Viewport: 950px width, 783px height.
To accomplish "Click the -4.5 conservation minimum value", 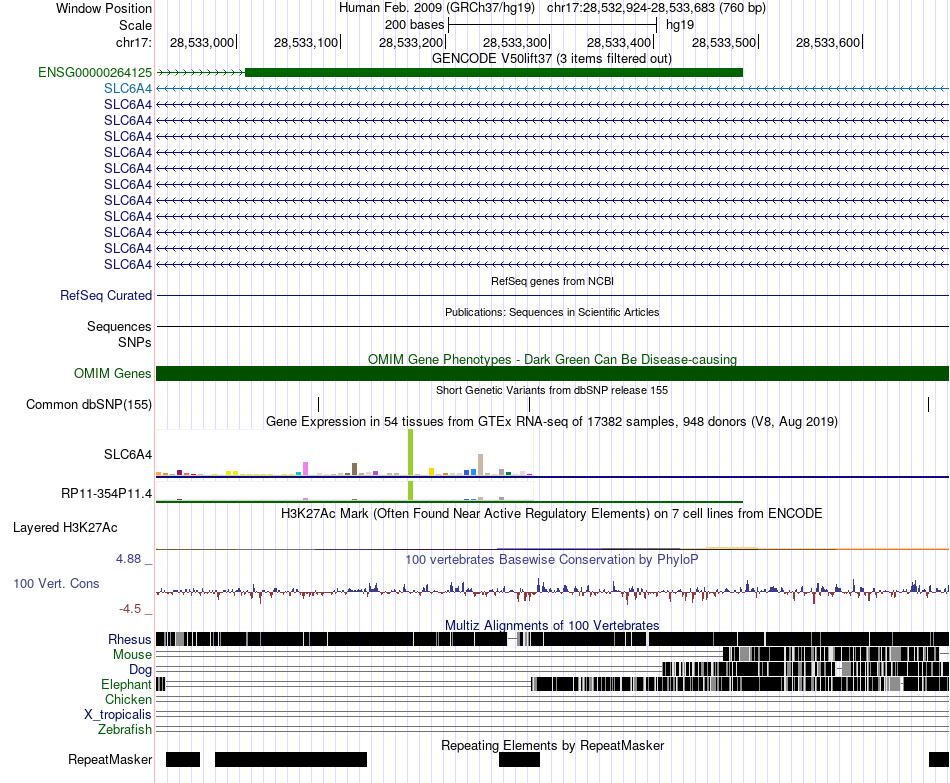I will [130, 608].
